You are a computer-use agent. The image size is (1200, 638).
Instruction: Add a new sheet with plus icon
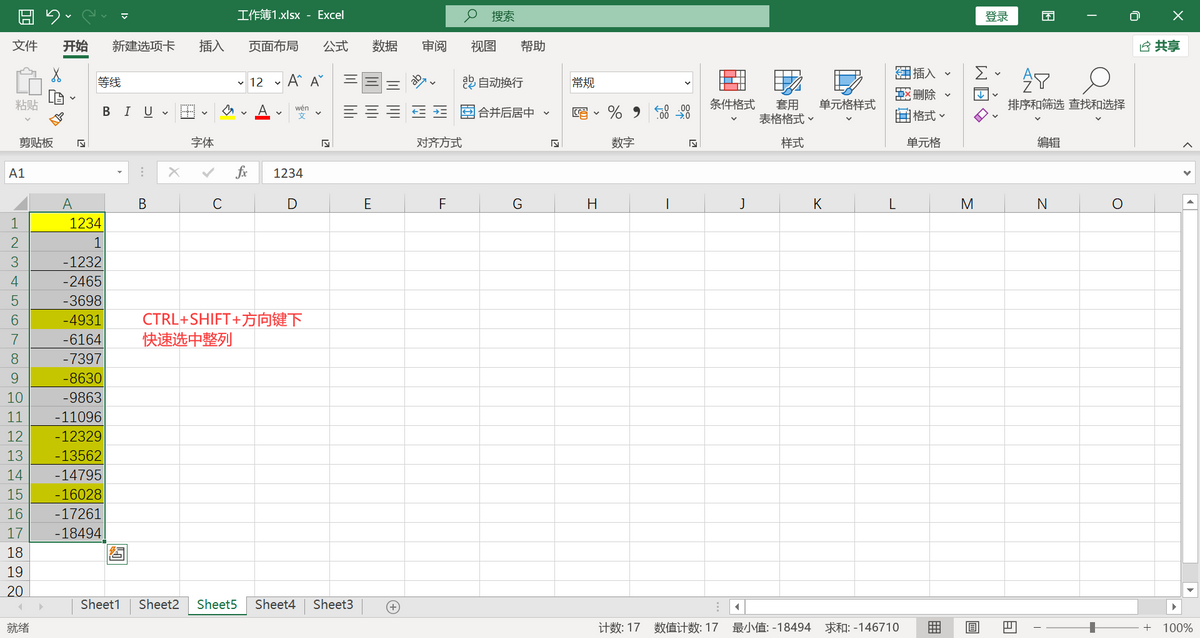coord(393,606)
